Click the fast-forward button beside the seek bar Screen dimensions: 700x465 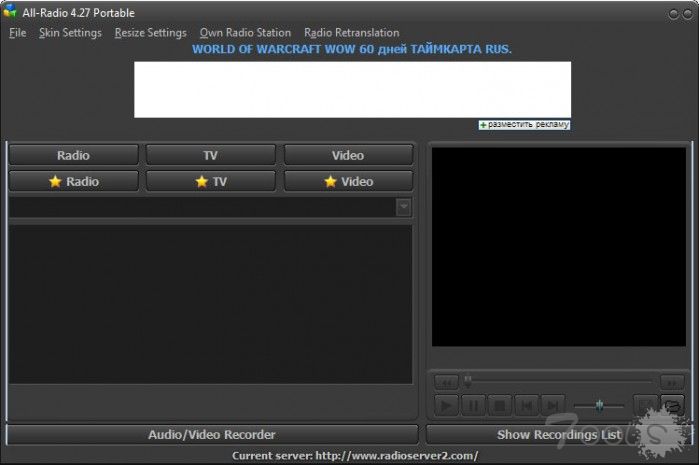click(x=672, y=381)
